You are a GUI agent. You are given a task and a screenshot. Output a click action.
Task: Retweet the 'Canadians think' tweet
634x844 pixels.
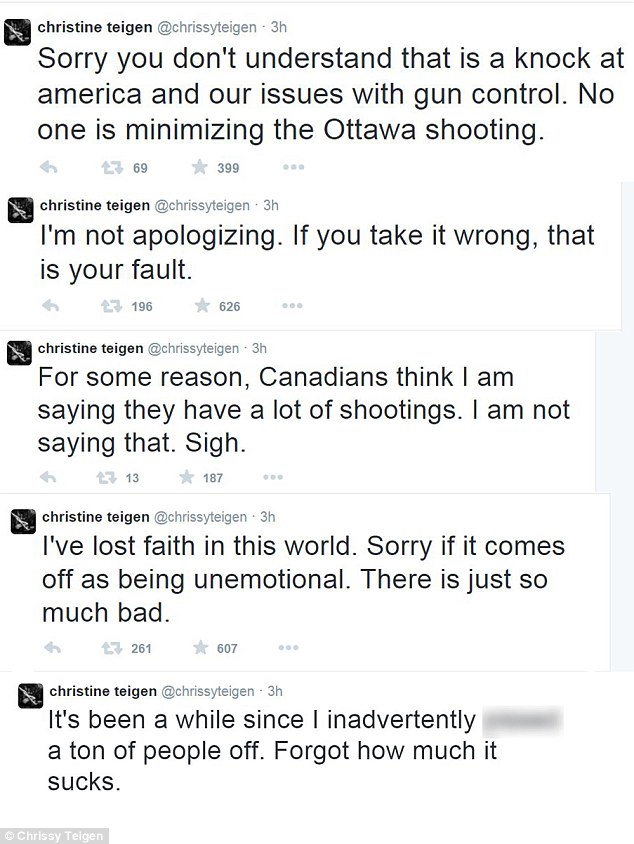(x=105, y=477)
